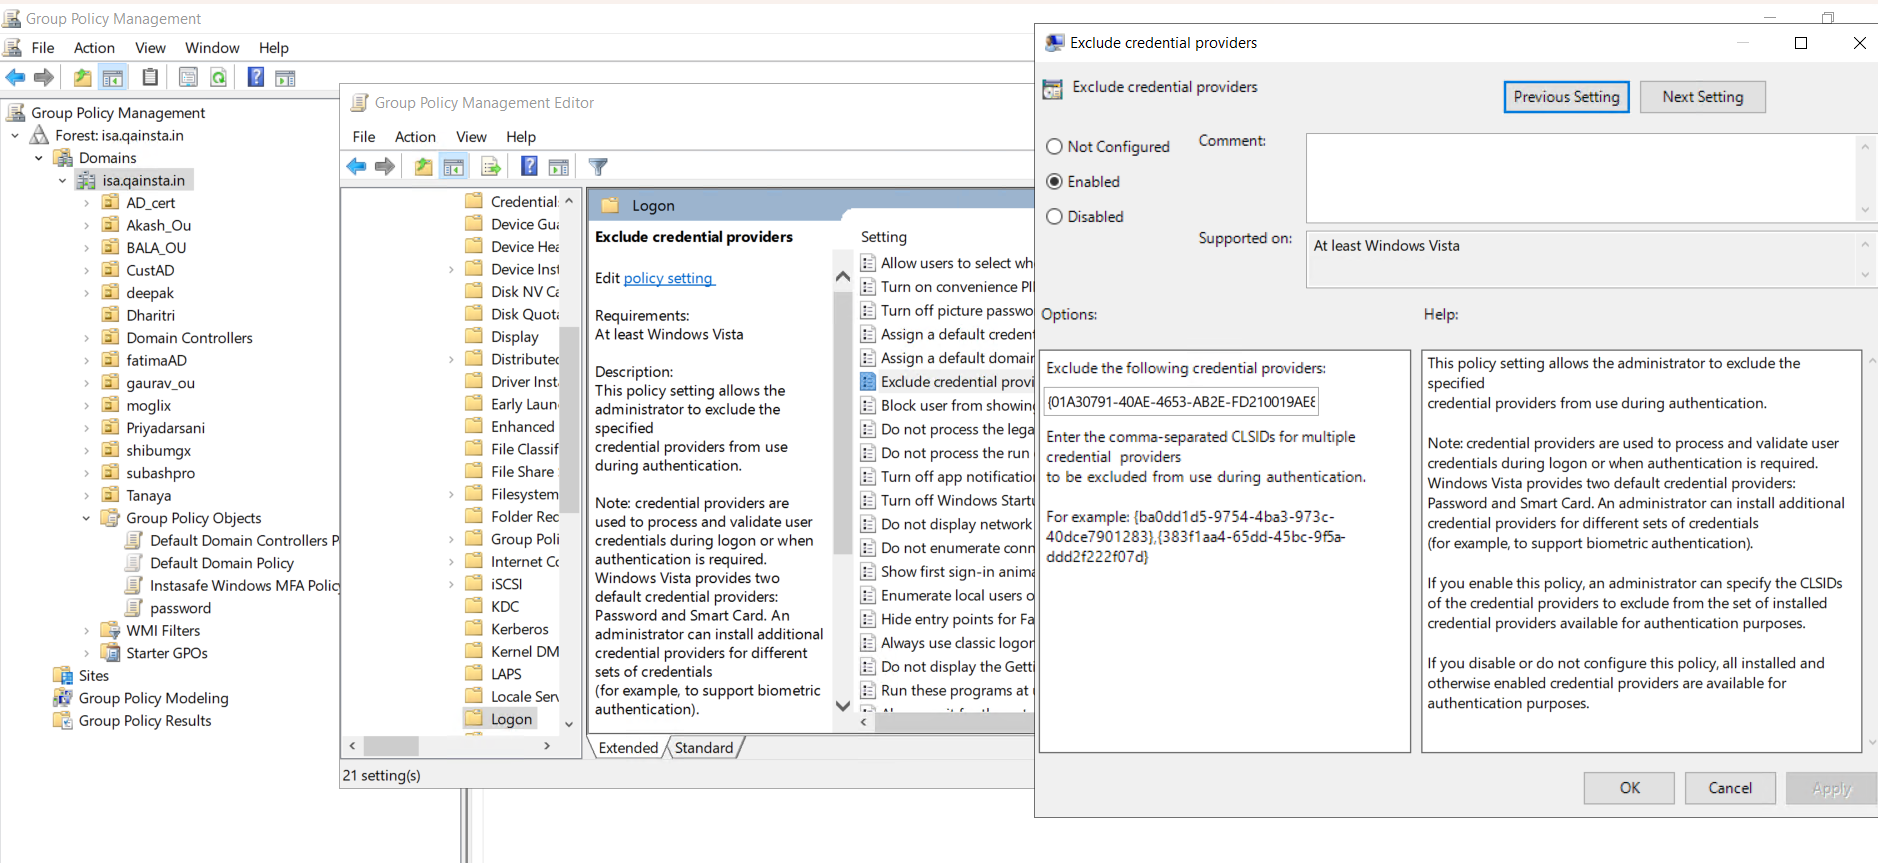
Task: Open File menu in Group Policy Management
Action: [x=43, y=48]
